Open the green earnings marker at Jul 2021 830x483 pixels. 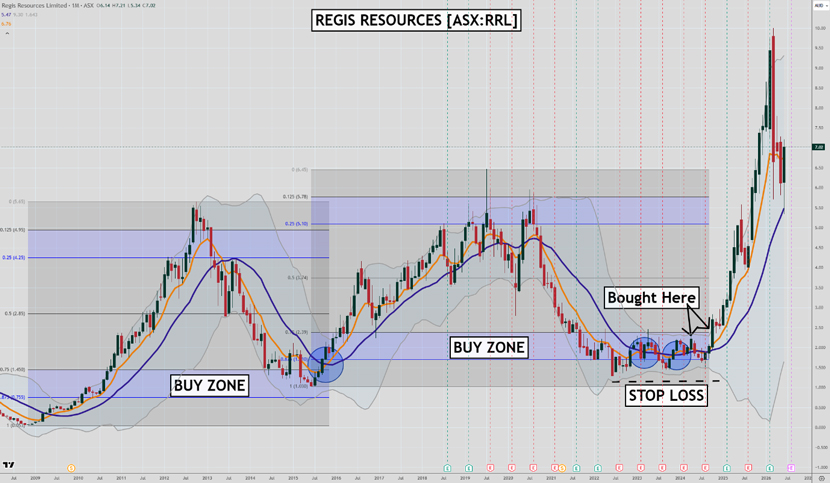point(576,468)
